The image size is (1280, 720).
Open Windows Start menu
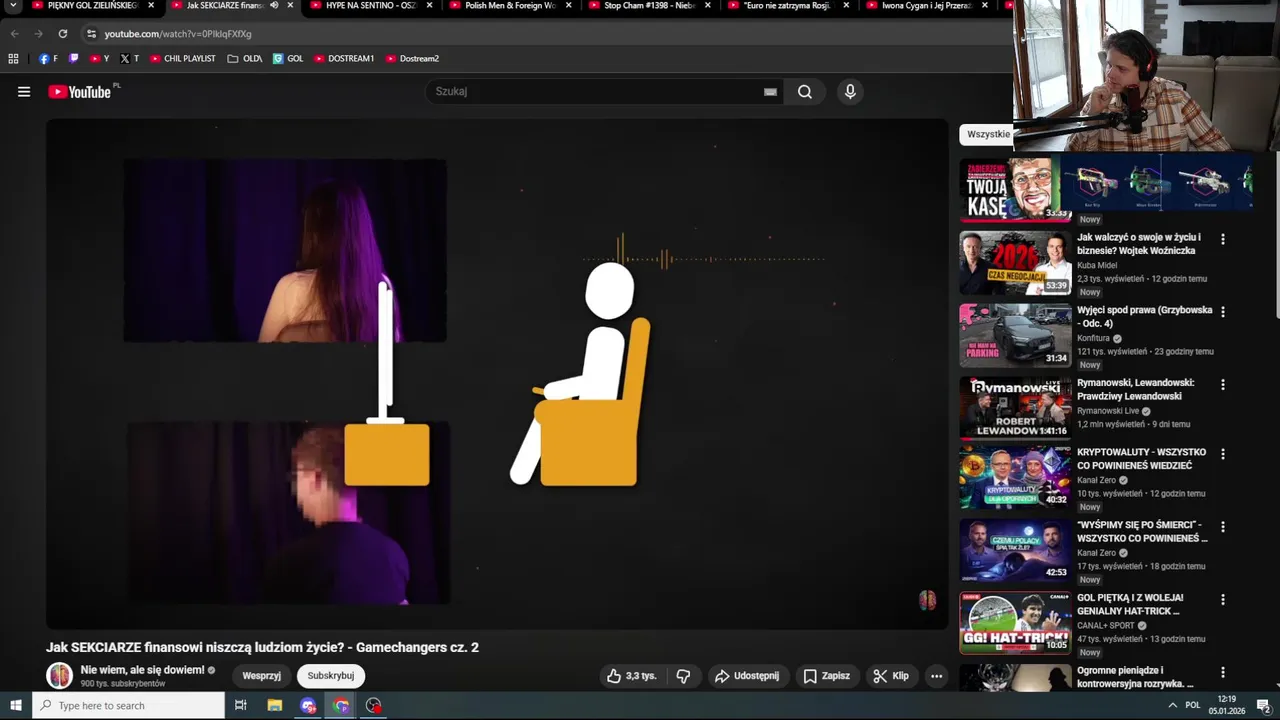tap(15, 705)
